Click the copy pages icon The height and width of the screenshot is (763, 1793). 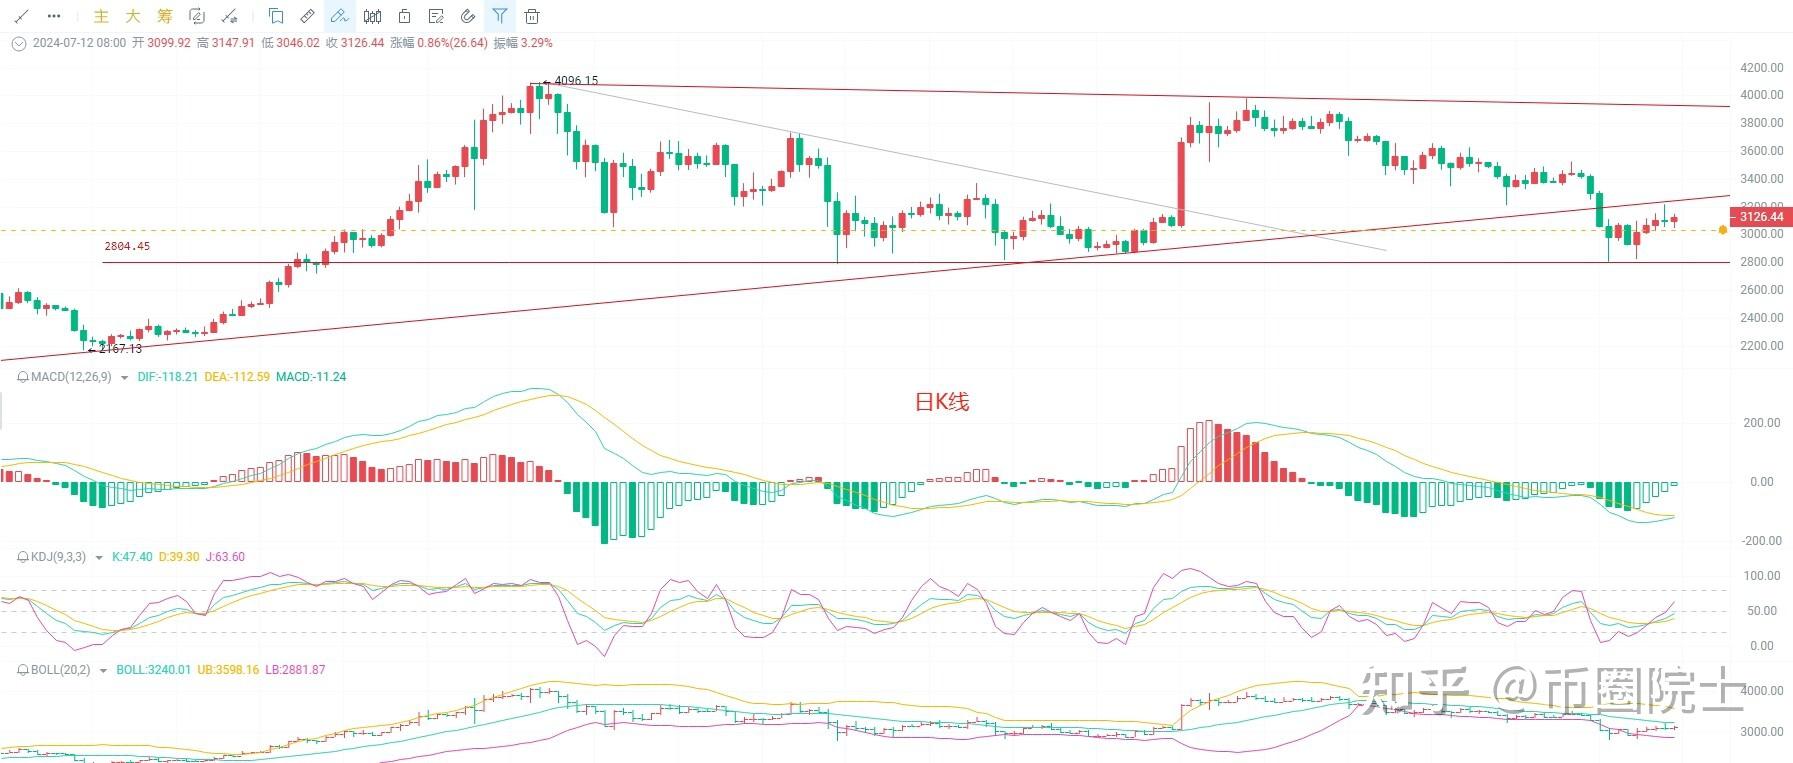pos(276,16)
